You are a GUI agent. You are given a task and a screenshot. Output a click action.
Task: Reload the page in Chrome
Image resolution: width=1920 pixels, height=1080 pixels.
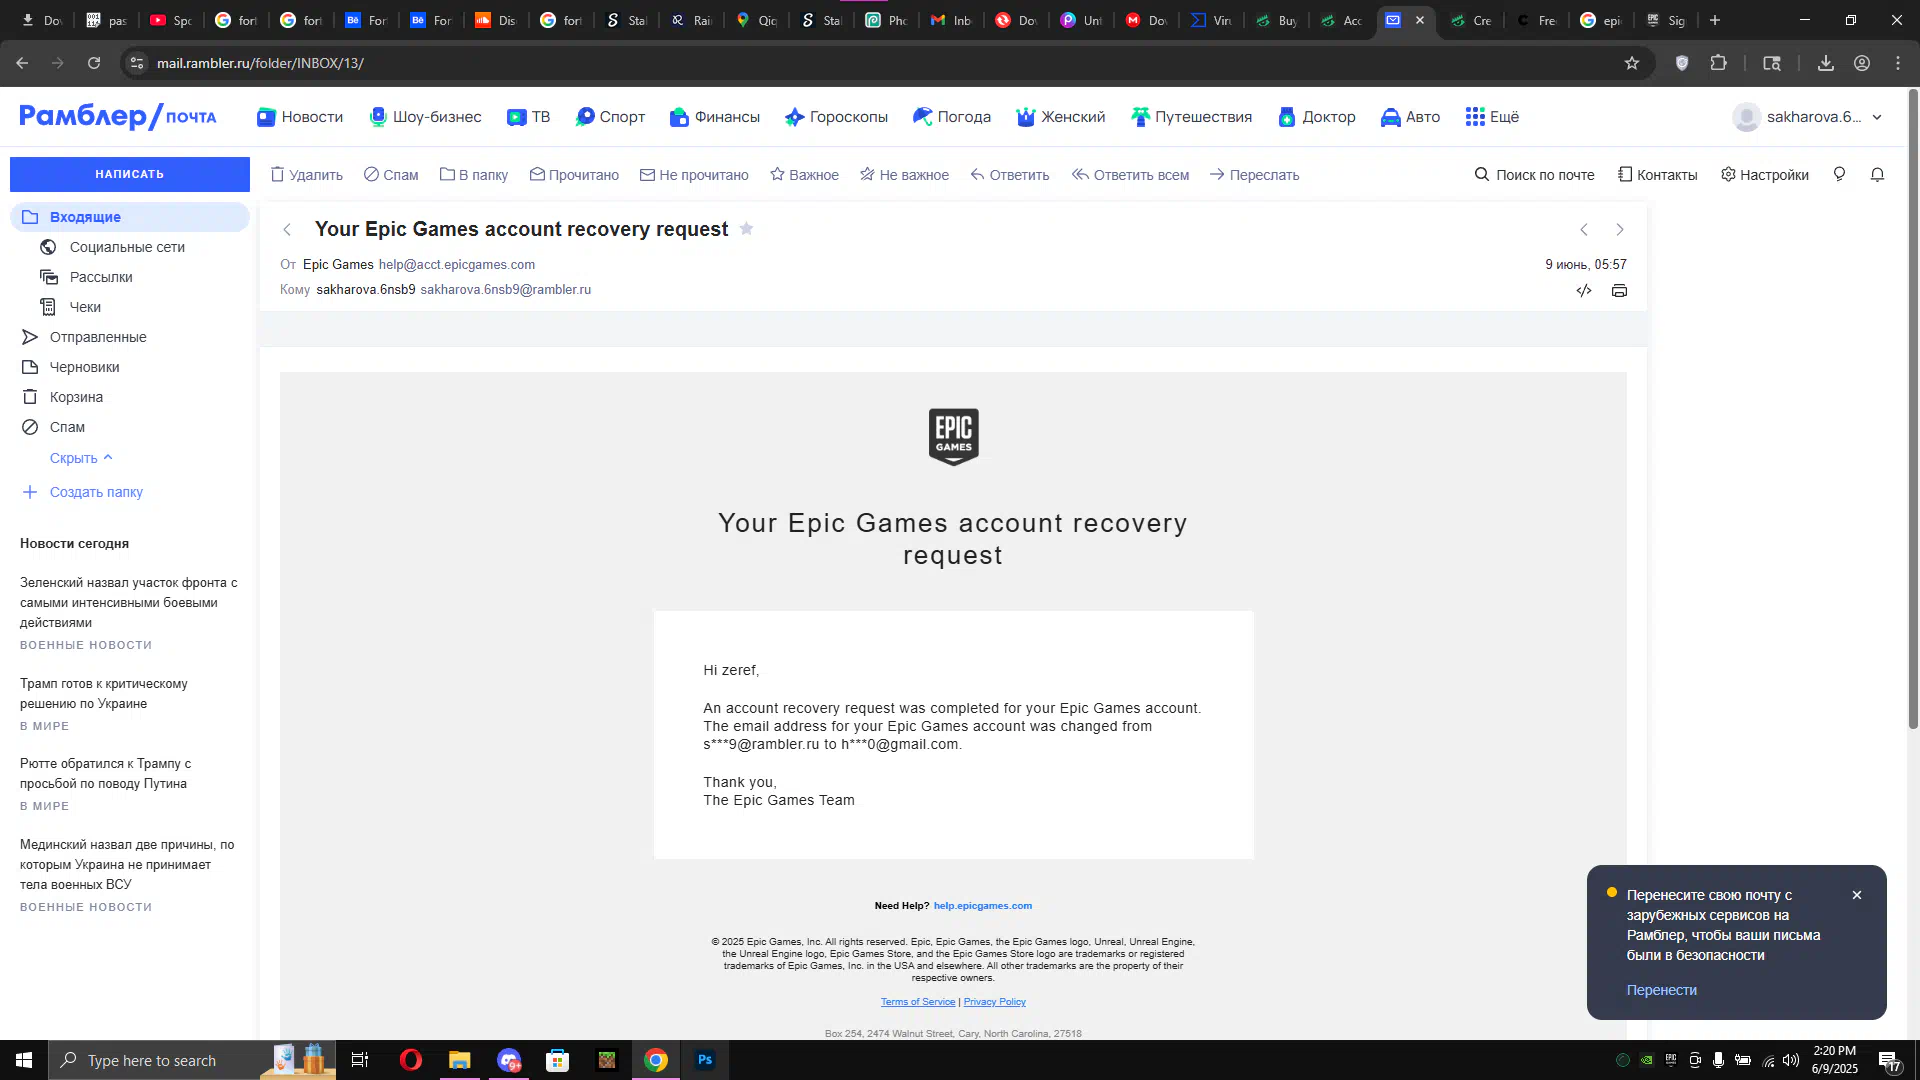click(94, 63)
